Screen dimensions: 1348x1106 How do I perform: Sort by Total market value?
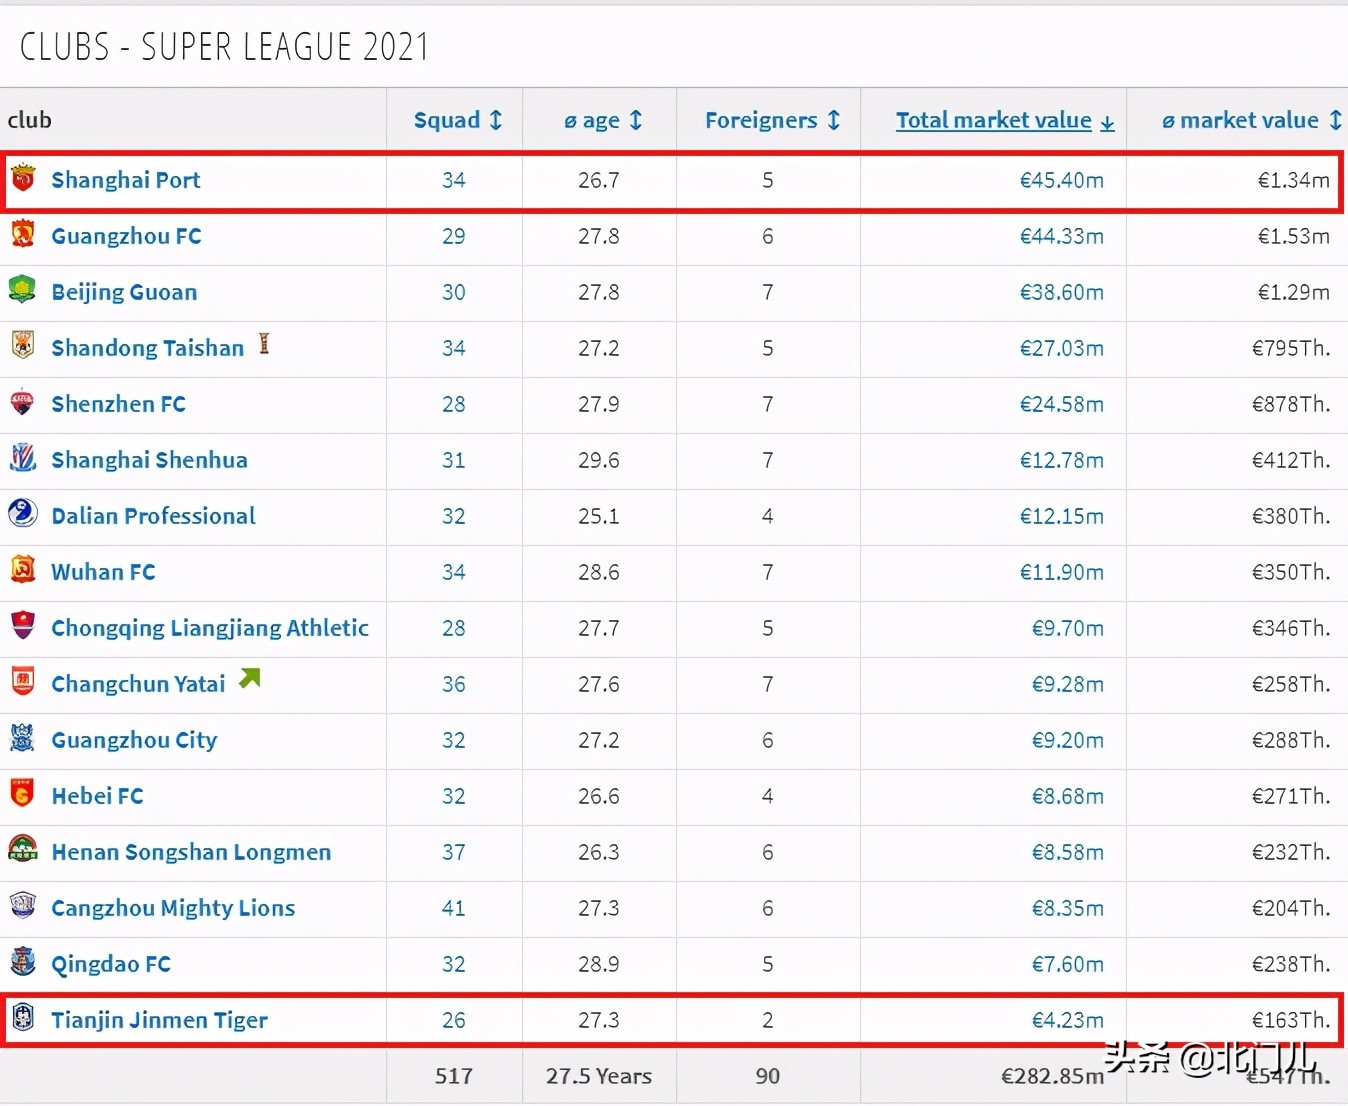(1005, 120)
